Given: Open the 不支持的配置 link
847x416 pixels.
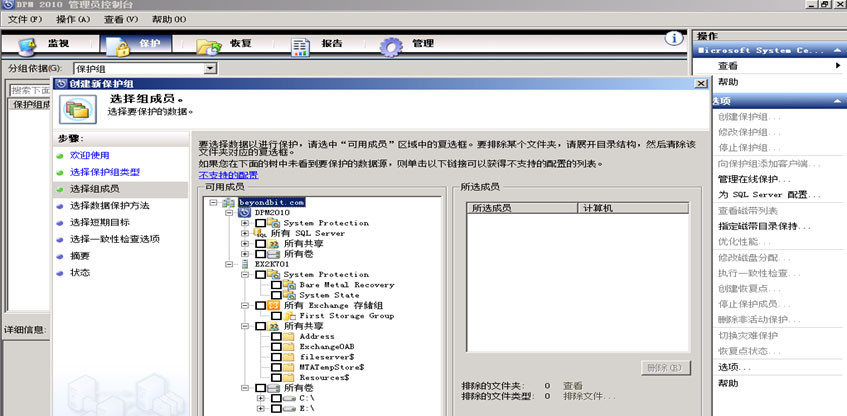Looking at the screenshot, I should click(x=228, y=175).
